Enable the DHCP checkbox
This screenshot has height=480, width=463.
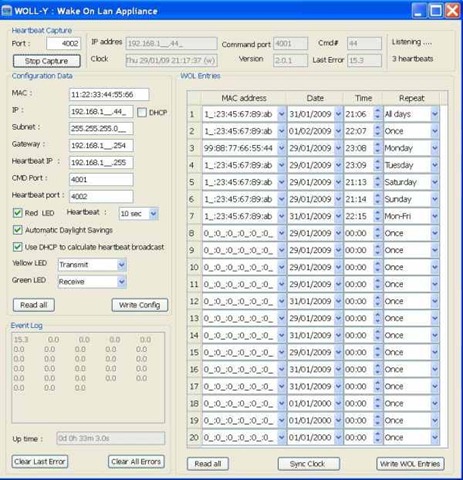pos(142,112)
